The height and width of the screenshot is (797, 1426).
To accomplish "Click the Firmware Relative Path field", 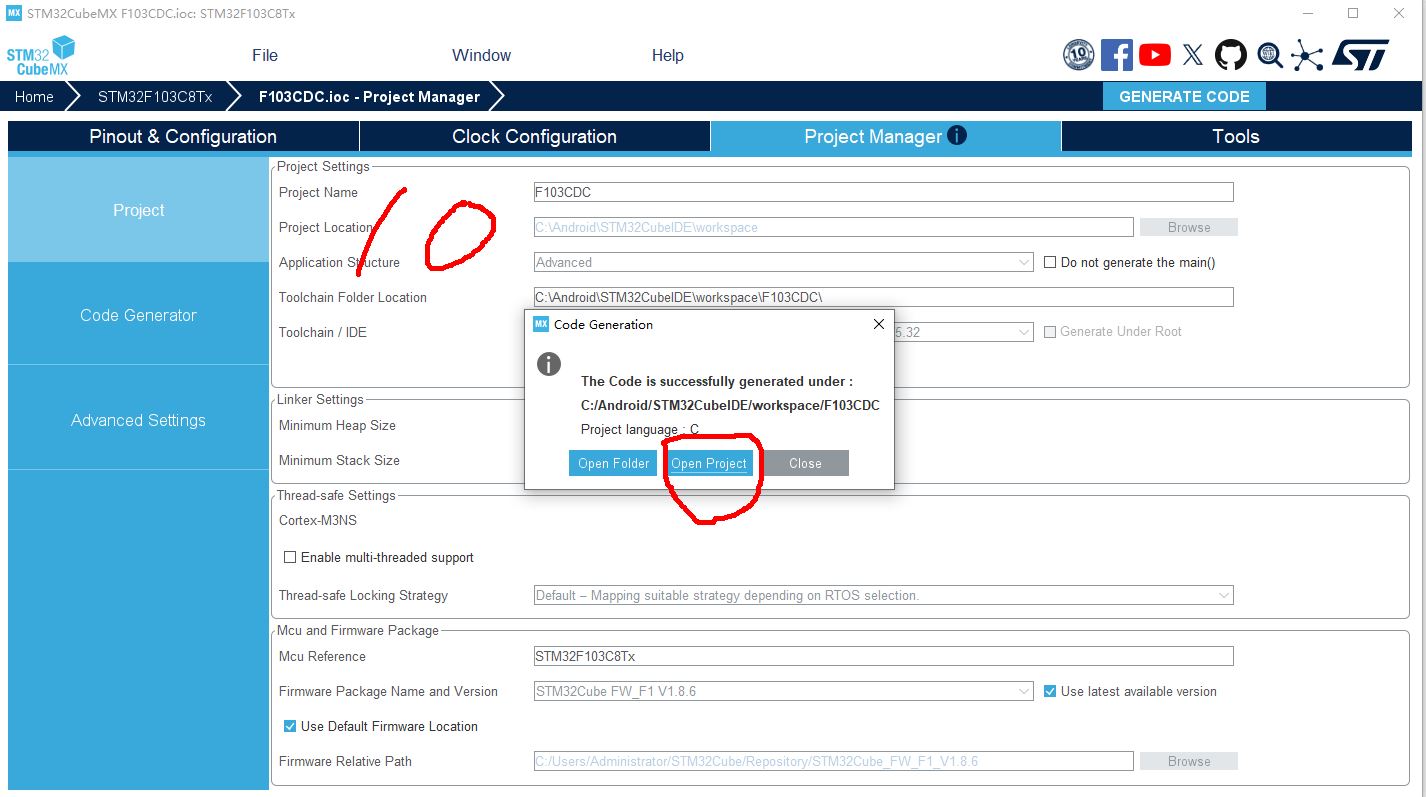I will tap(834, 761).
